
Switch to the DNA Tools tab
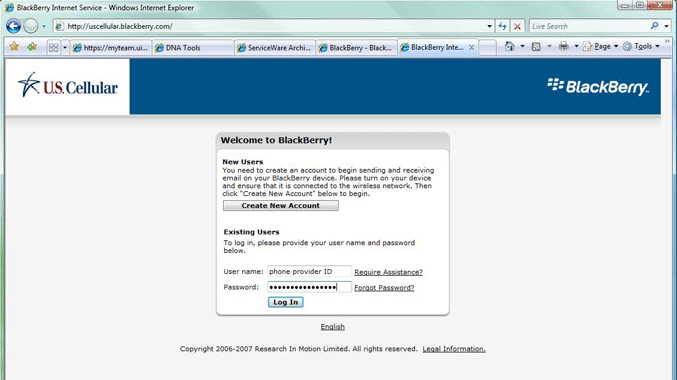[x=193, y=48]
